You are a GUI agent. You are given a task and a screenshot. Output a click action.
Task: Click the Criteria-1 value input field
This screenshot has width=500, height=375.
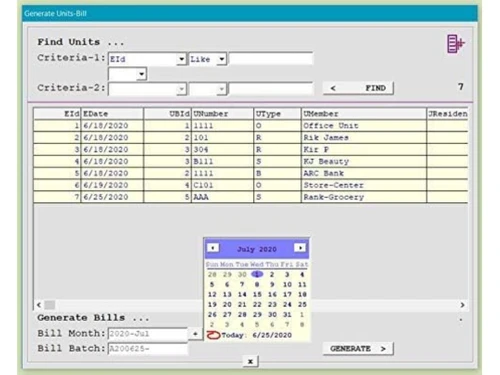coord(271,59)
